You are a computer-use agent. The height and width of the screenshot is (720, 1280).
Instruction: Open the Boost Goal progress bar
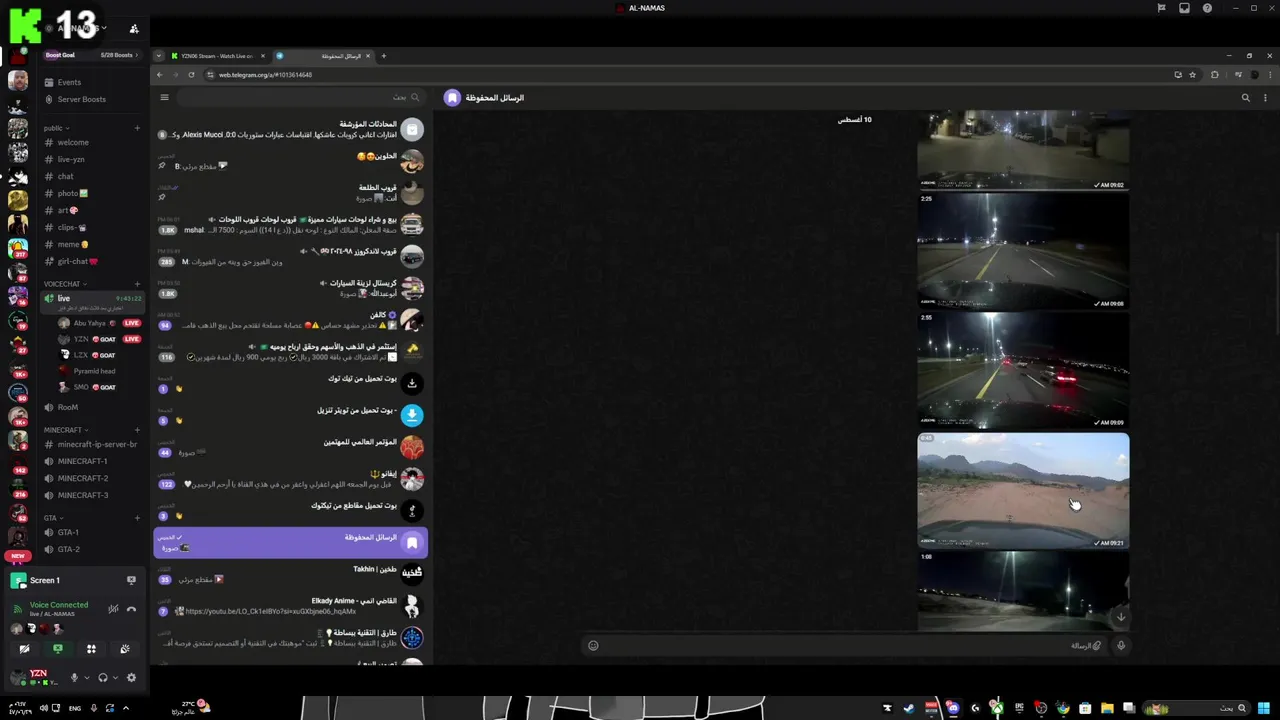click(x=92, y=55)
